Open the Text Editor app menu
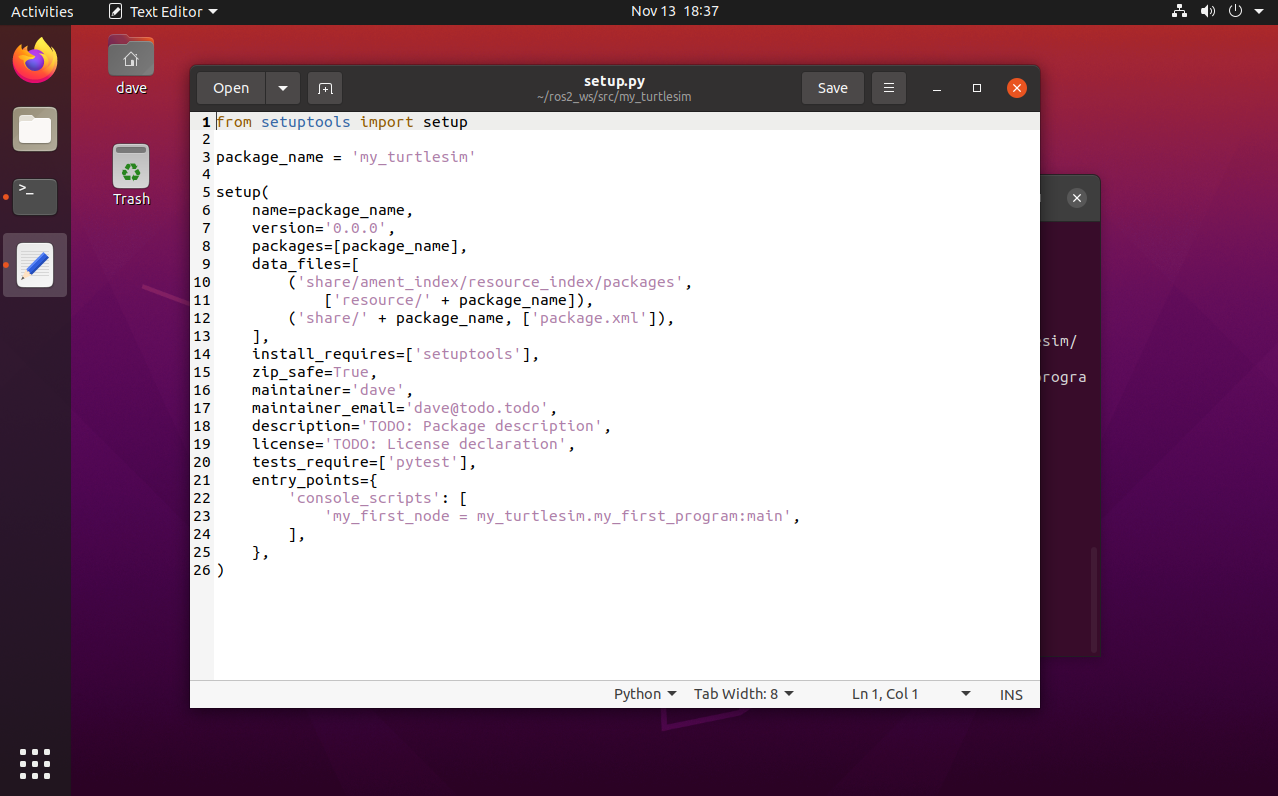Image resolution: width=1278 pixels, height=796 pixels. (163, 12)
